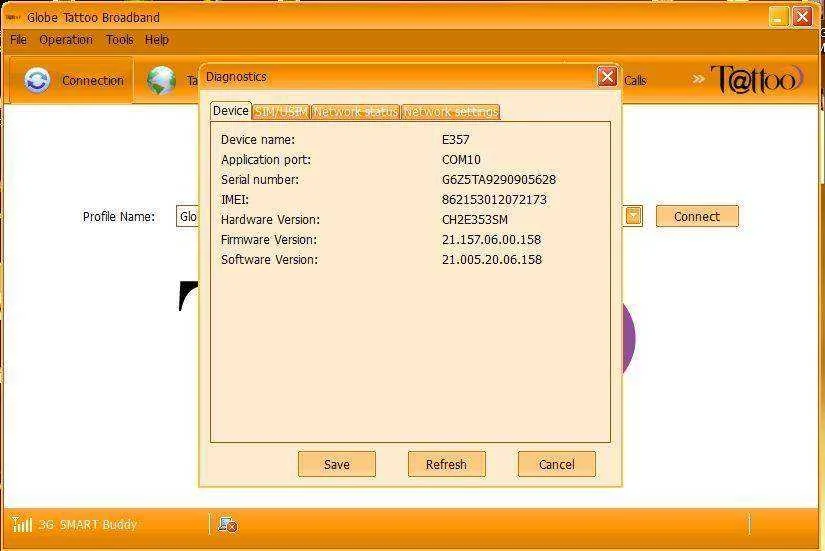Screen dimensions: 825x551
Task: Click the device name value E357
Action: coord(456,139)
